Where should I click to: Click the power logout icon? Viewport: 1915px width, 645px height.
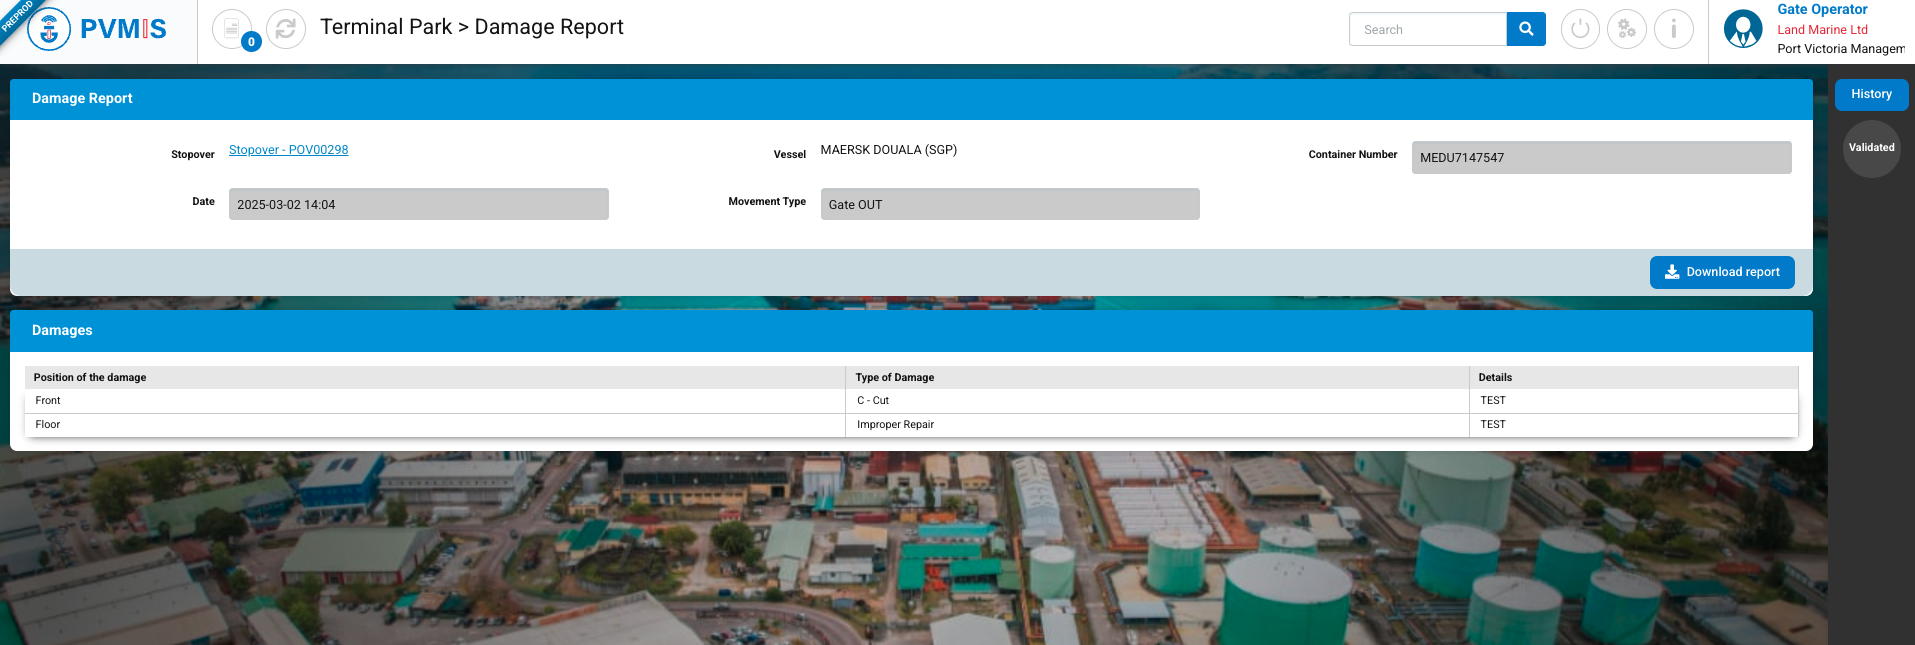click(1580, 29)
